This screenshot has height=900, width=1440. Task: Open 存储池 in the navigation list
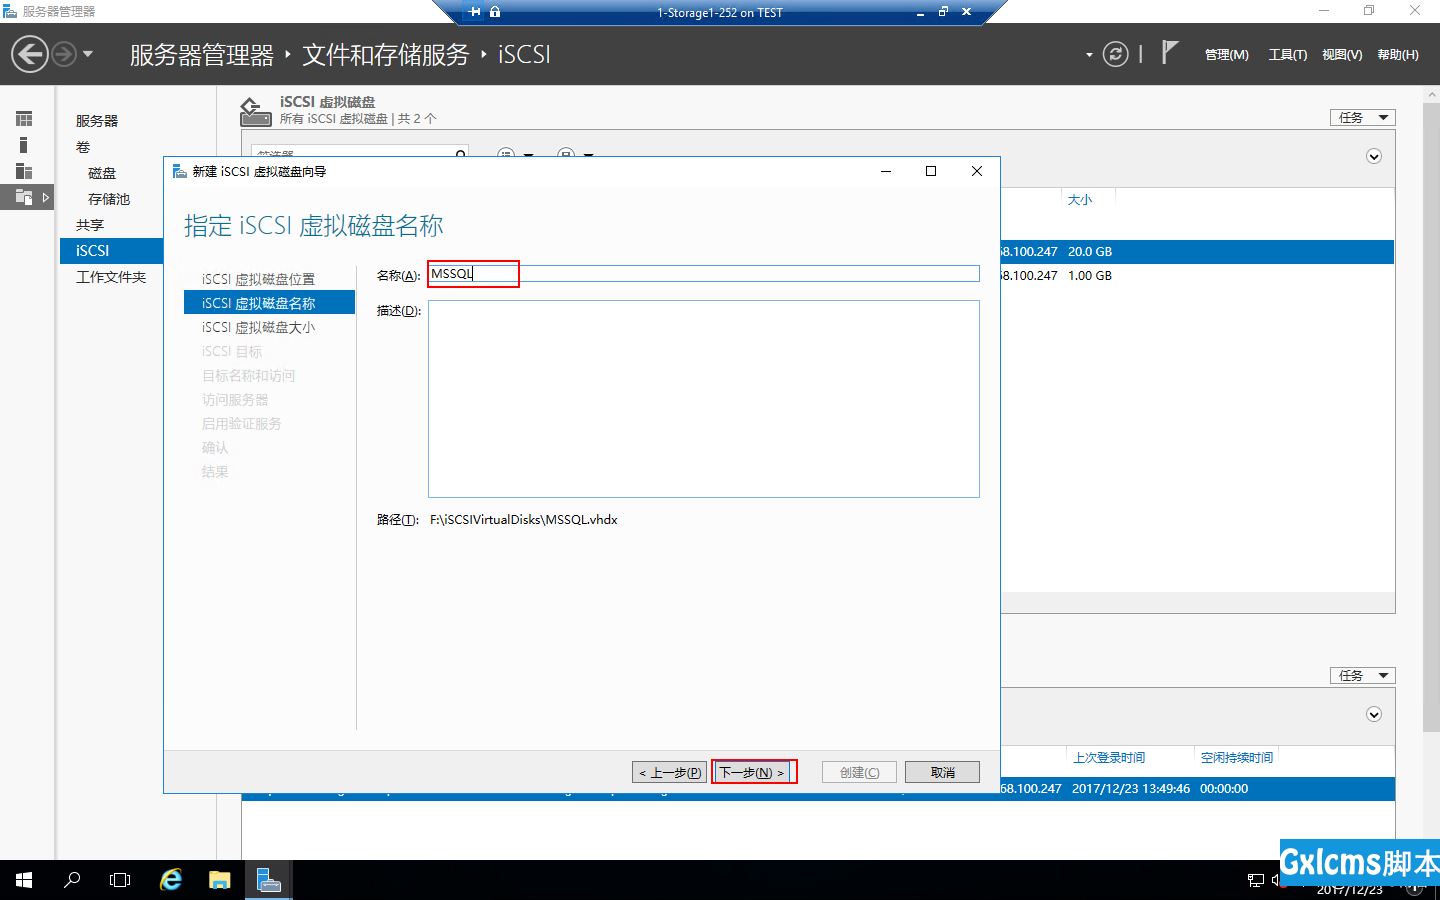point(109,199)
